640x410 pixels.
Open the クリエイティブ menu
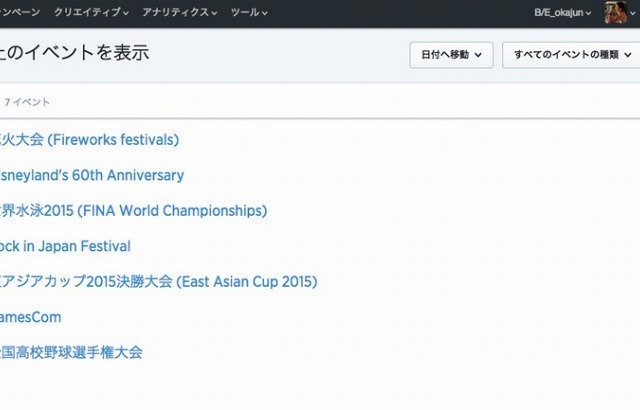click(91, 12)
